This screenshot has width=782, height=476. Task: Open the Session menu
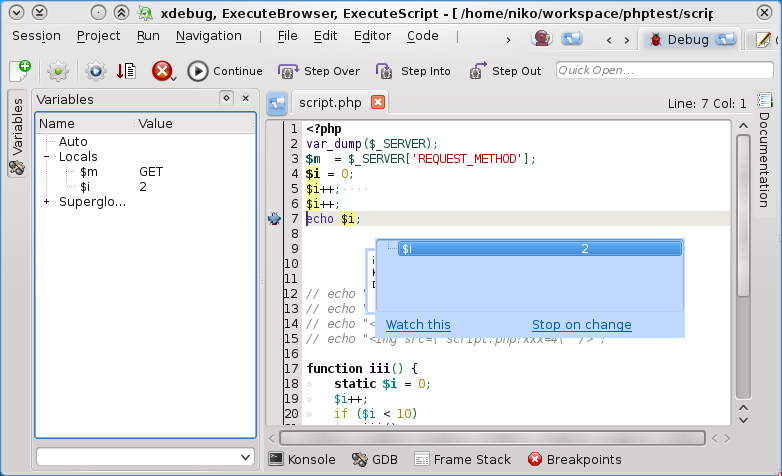click(36, 36)
